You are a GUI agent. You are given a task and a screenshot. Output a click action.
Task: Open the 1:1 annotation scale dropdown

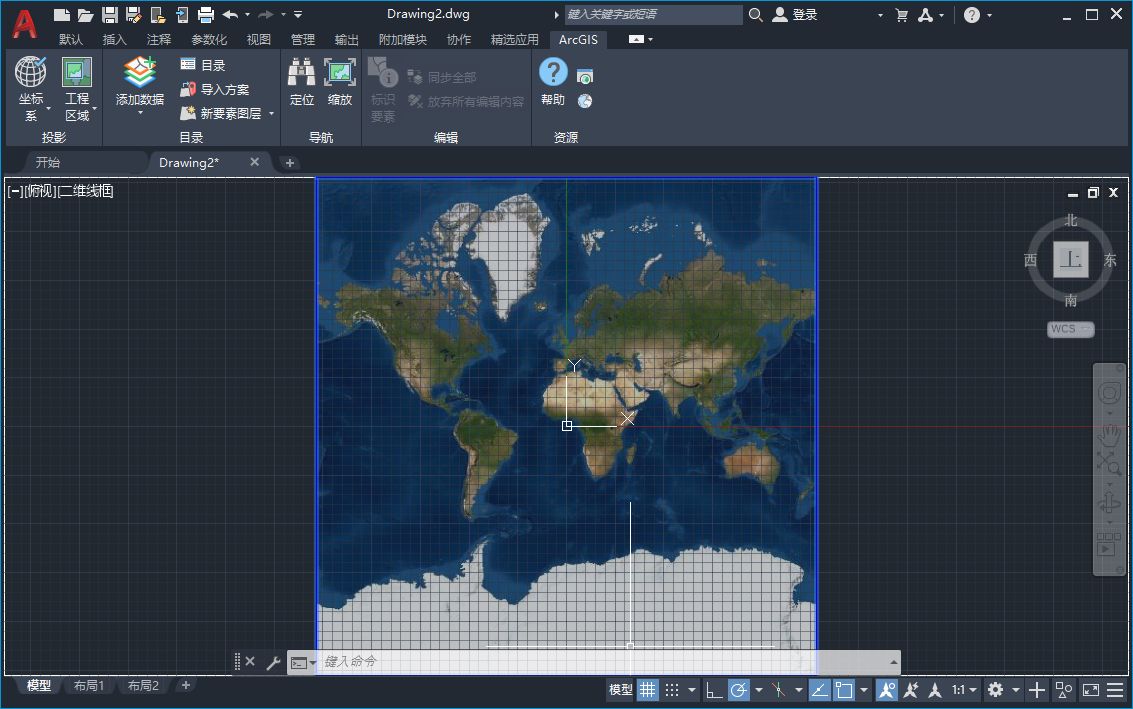(x=965, y=690)
